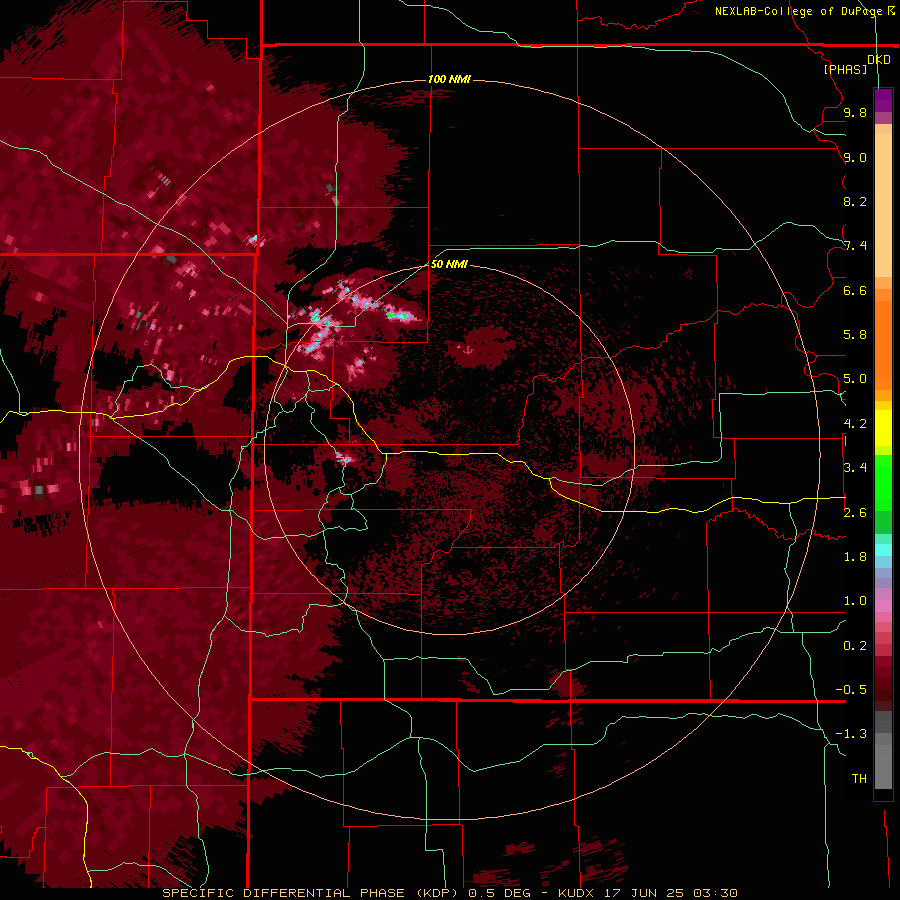Click the bright green color bar segment

pyautogui.click(x=883, y=483)
